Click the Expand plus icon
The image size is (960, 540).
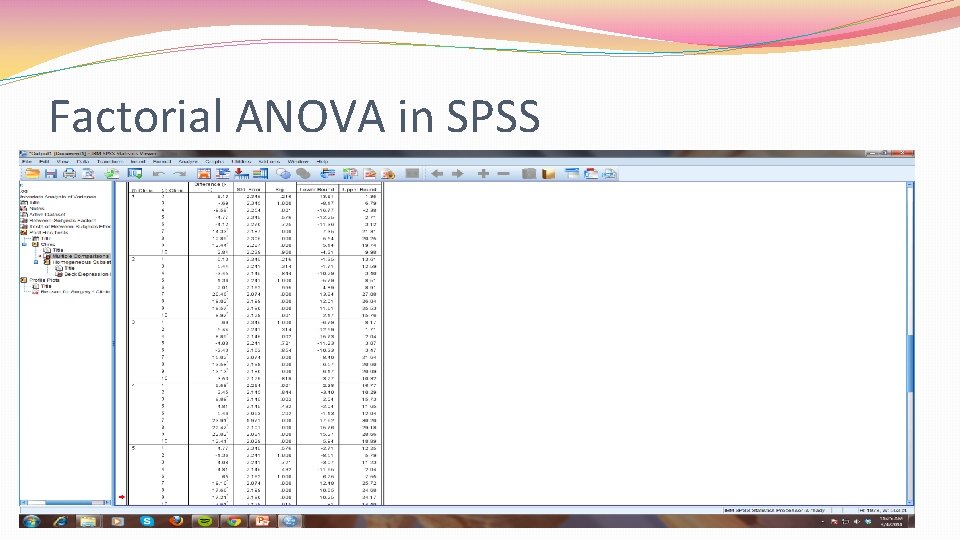coord(483,174)
